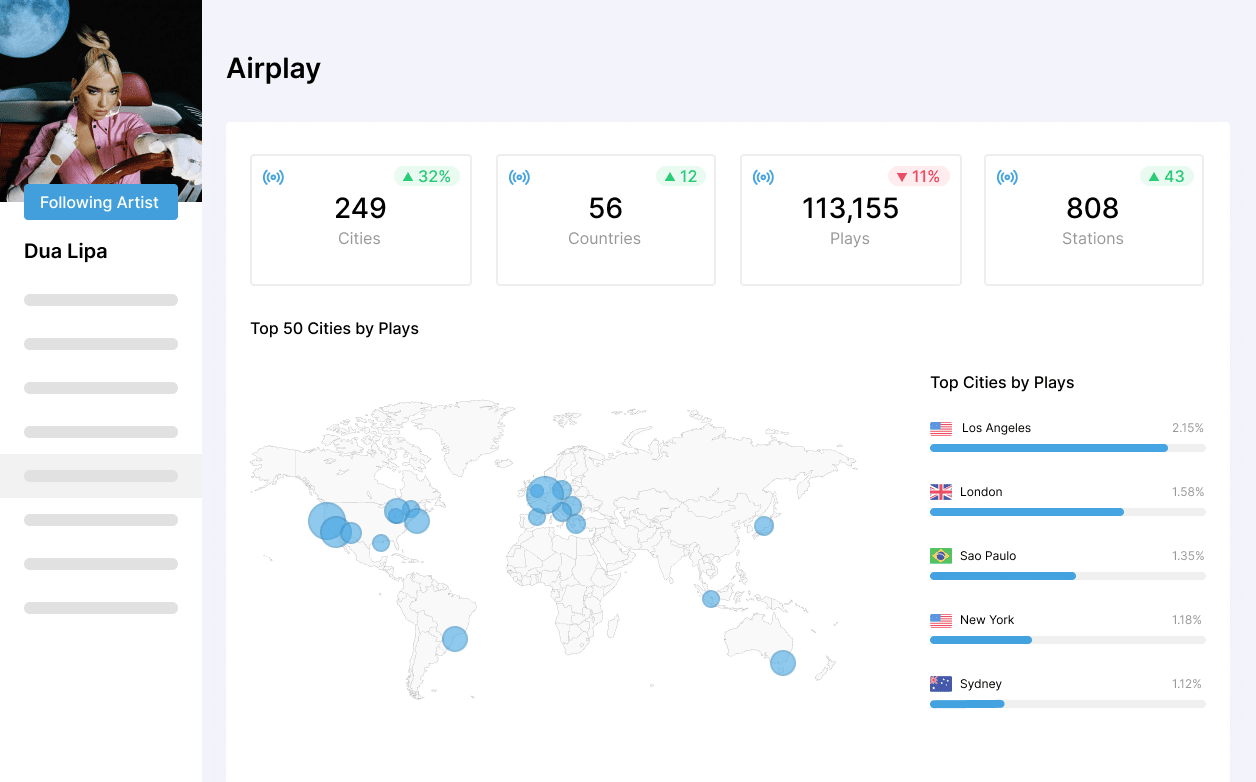This screenshot has width=1256, height=782.
Task: Select the highlighted sidebar menu item
Action: coord(101,476)
